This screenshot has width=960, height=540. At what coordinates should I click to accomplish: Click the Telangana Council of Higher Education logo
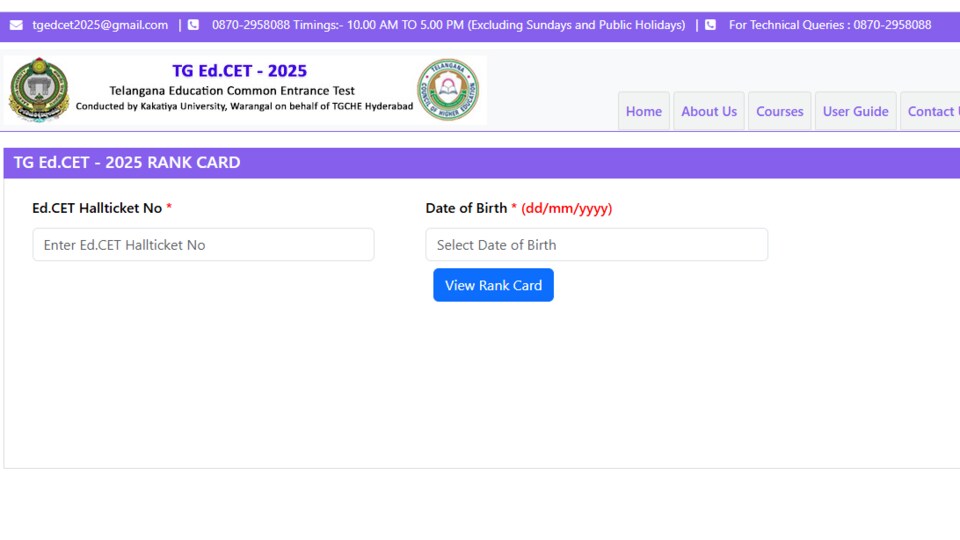pyautogui.click(x=448, y=90)
